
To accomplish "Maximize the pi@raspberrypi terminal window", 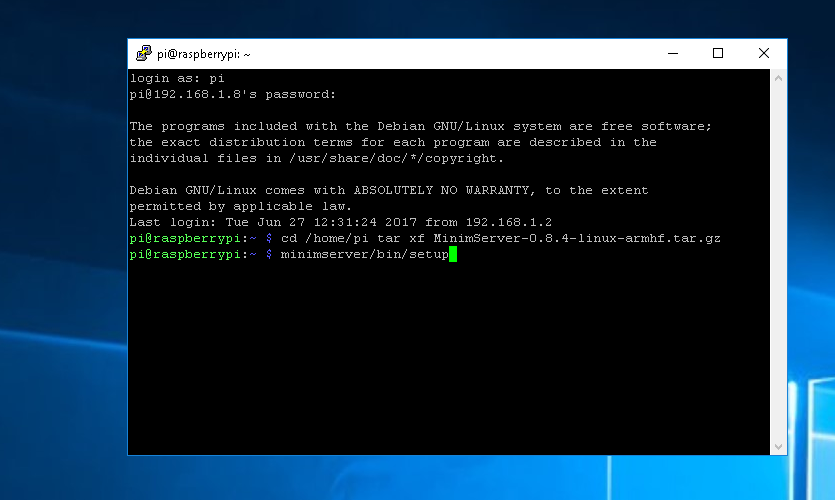I will [717, 54].
